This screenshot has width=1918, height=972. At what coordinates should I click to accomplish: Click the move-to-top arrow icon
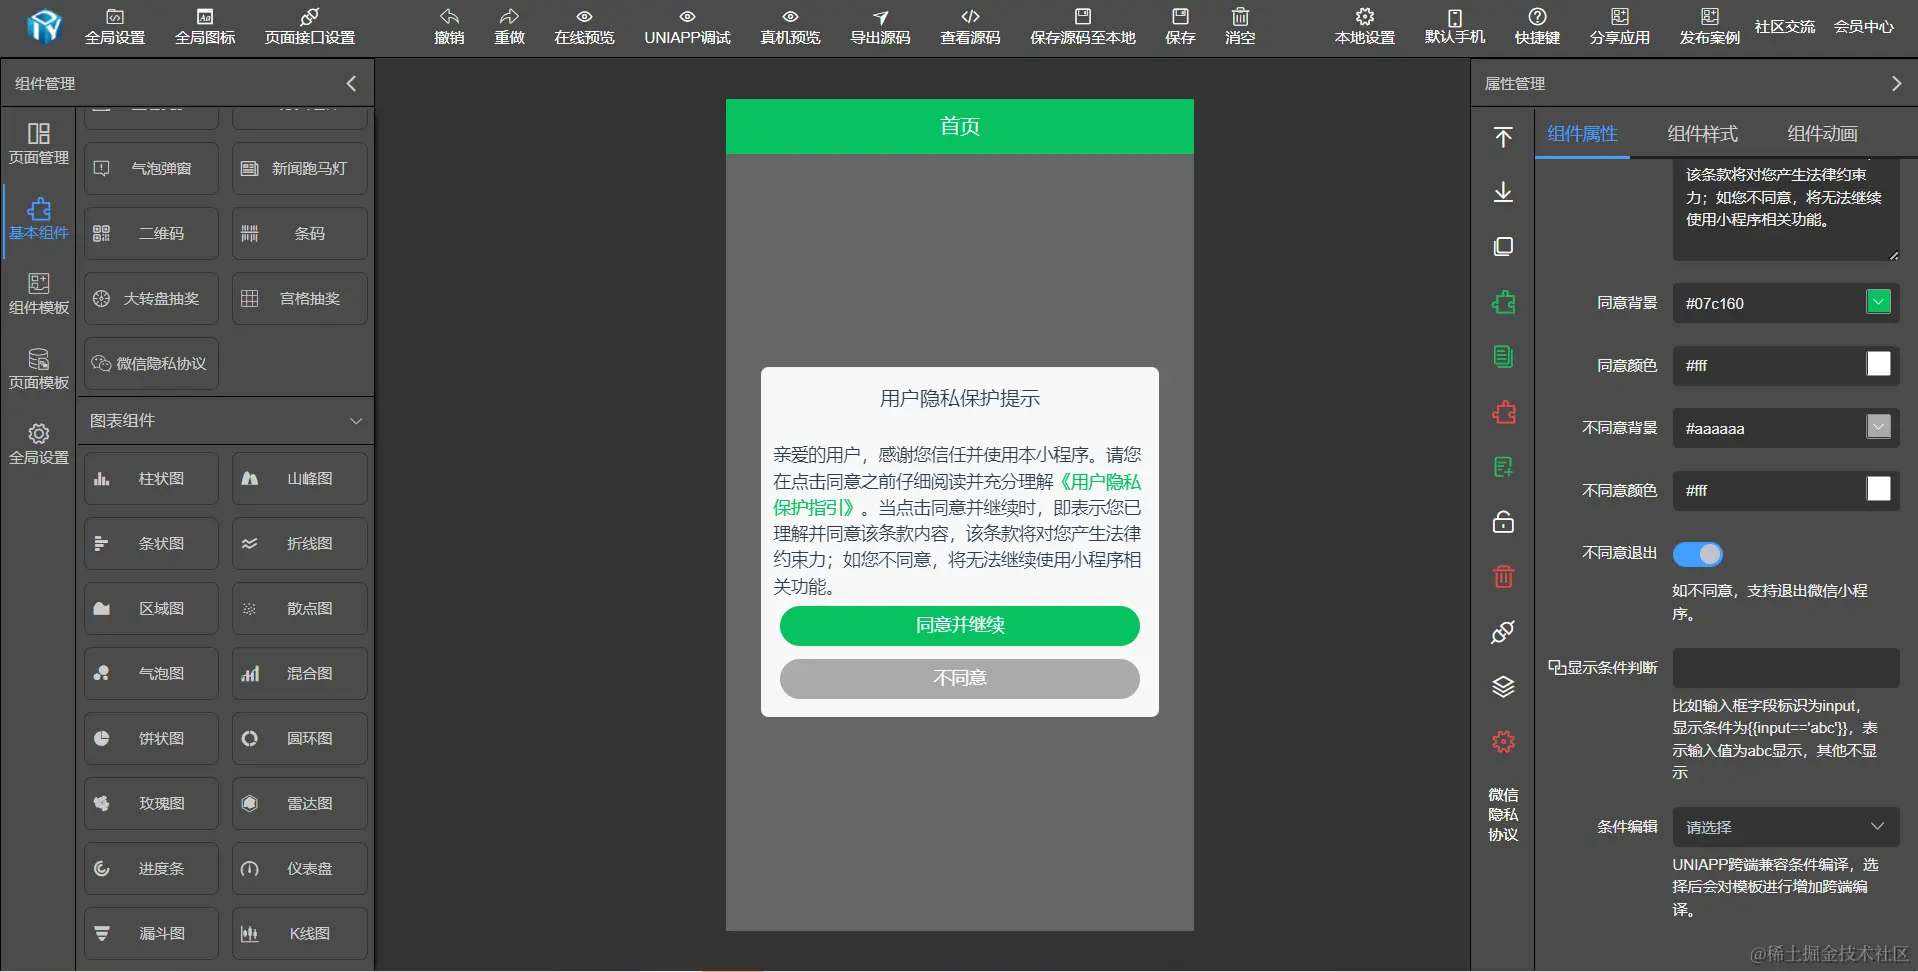(x=1503, y=137)
